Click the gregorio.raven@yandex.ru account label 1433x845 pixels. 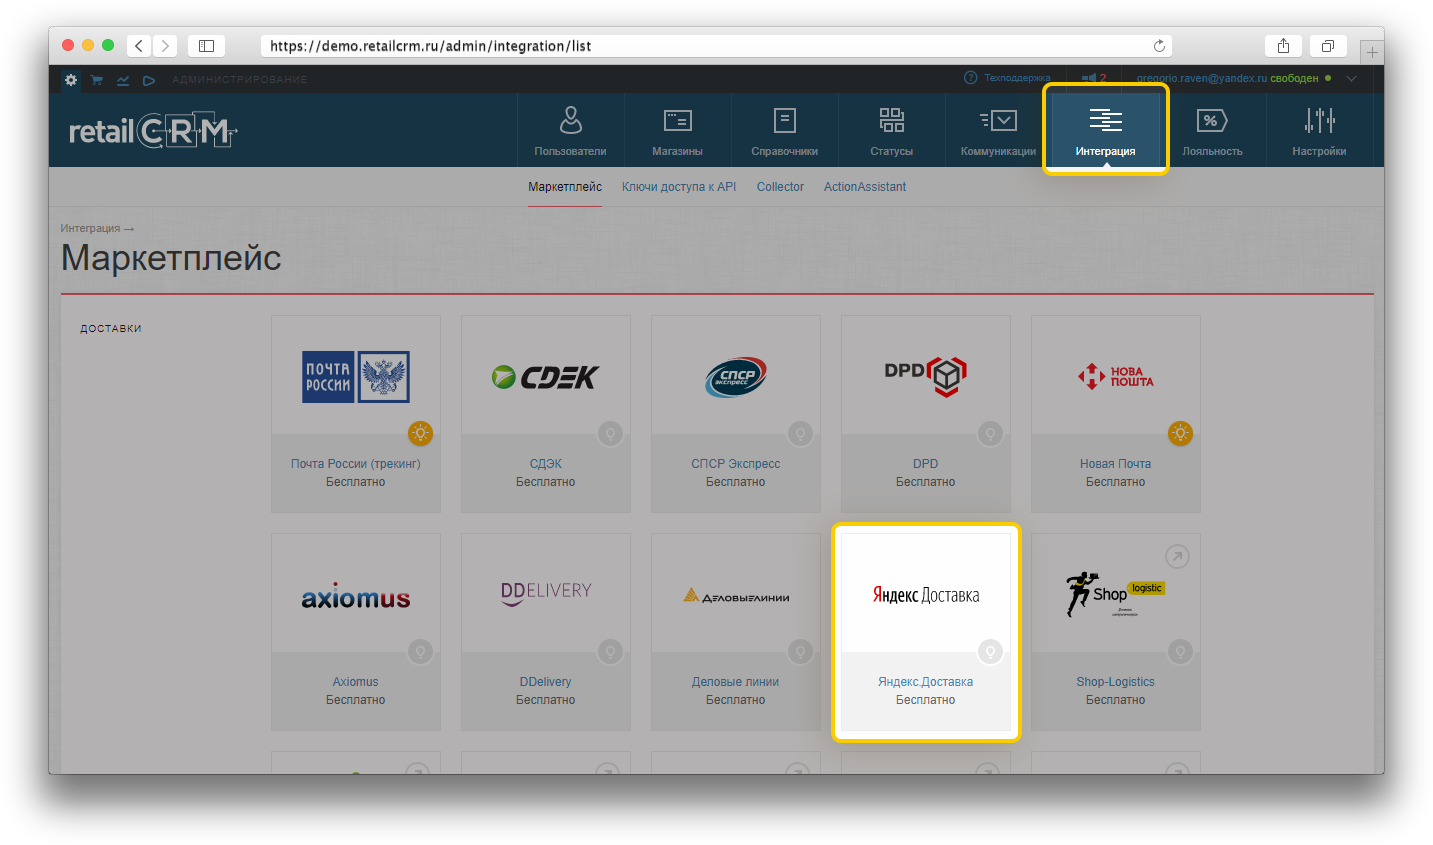coord(1201,78)
